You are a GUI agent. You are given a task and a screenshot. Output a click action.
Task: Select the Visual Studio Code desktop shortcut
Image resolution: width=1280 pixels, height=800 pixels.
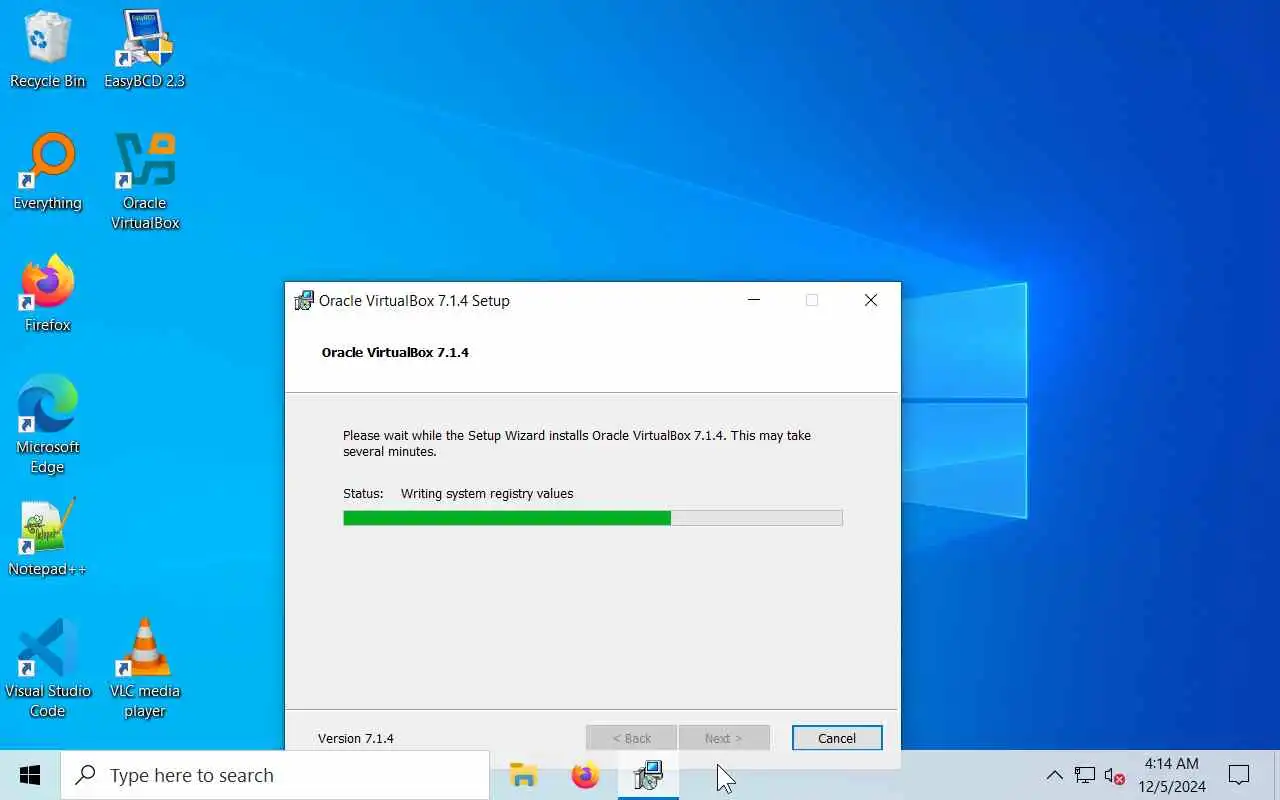47,669
